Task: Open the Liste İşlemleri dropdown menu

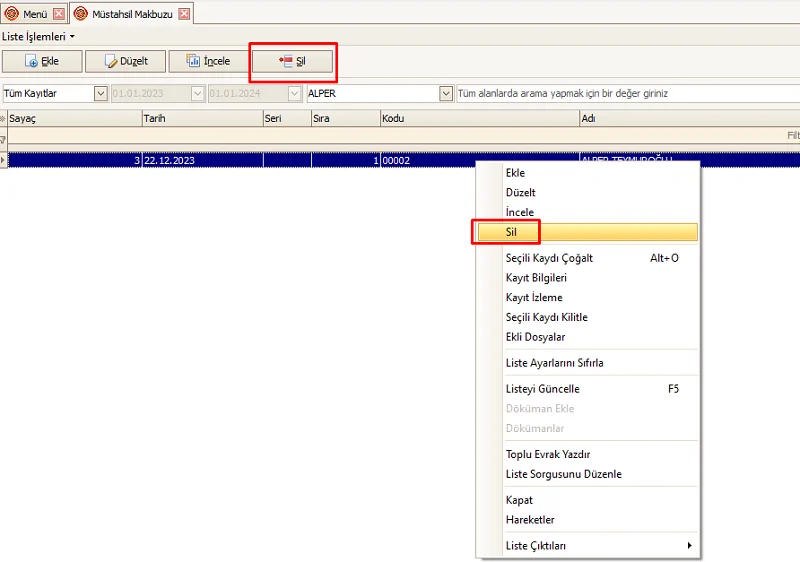Action: click(38, 36)
